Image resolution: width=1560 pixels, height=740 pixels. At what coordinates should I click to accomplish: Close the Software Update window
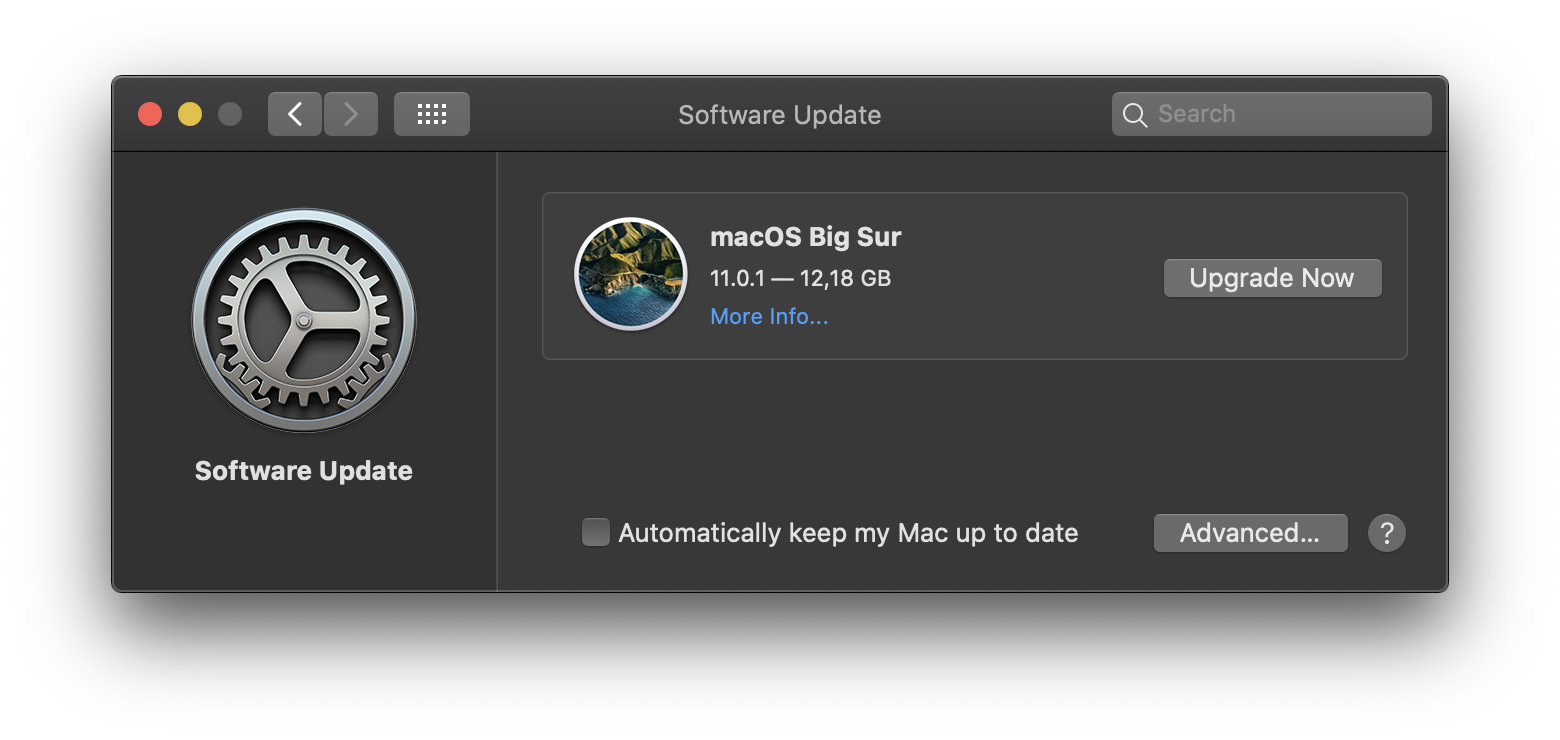150,114
